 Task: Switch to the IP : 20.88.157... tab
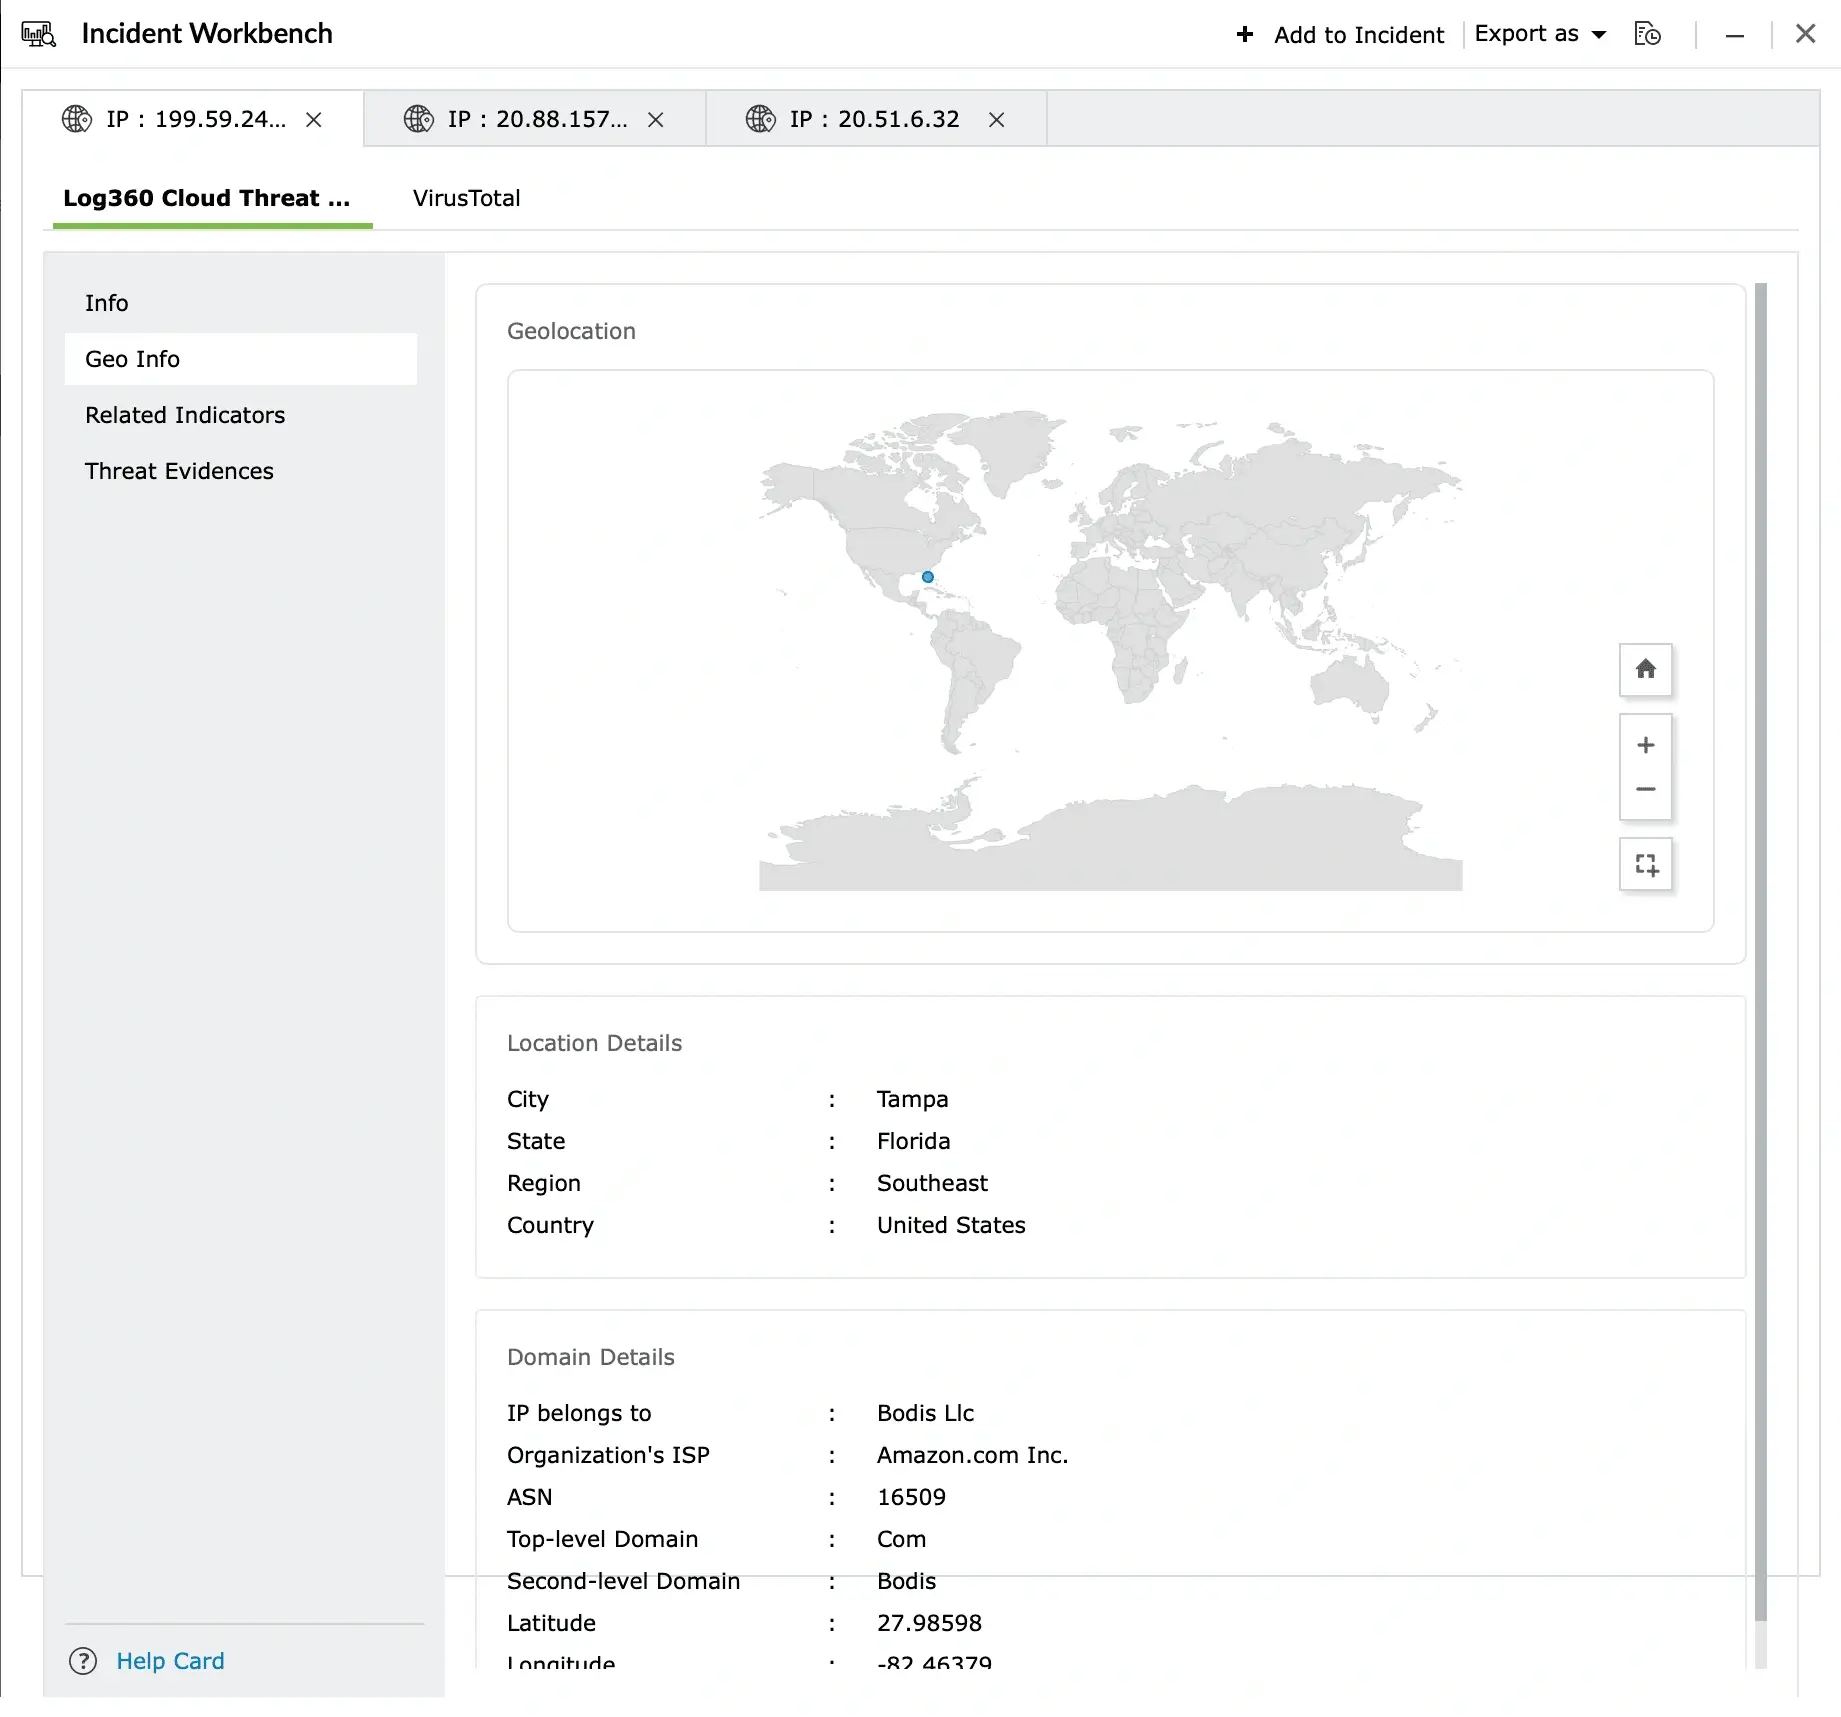tap(535, 119)
